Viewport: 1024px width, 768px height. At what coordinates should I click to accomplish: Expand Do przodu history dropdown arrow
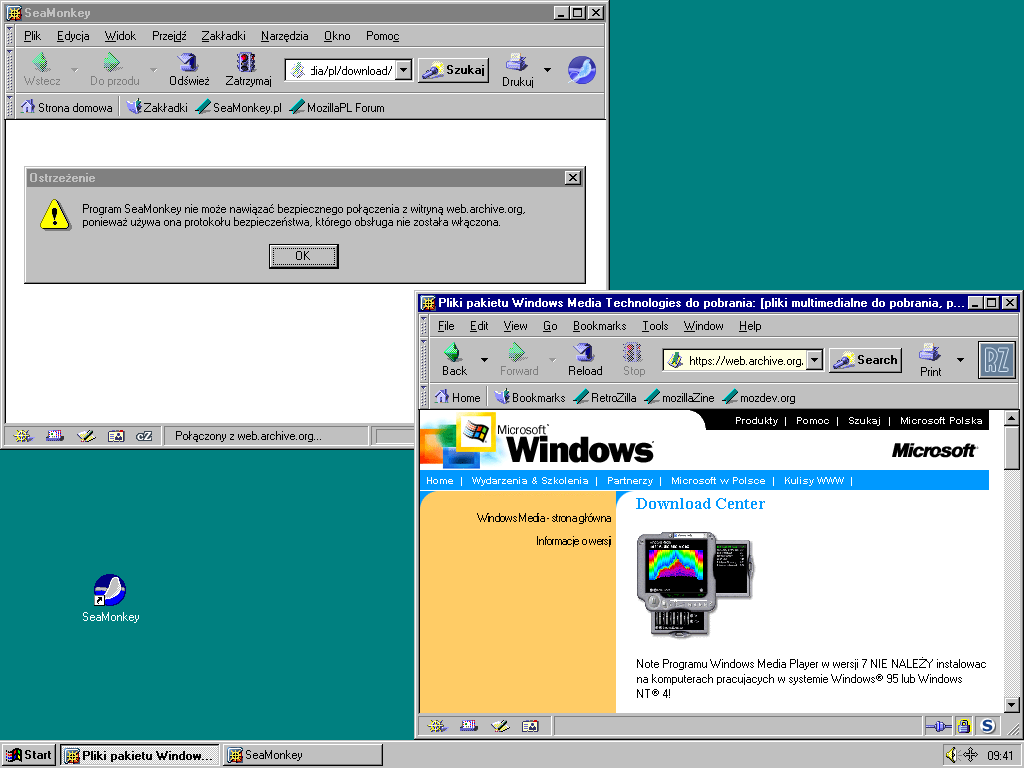click(153, 69)
